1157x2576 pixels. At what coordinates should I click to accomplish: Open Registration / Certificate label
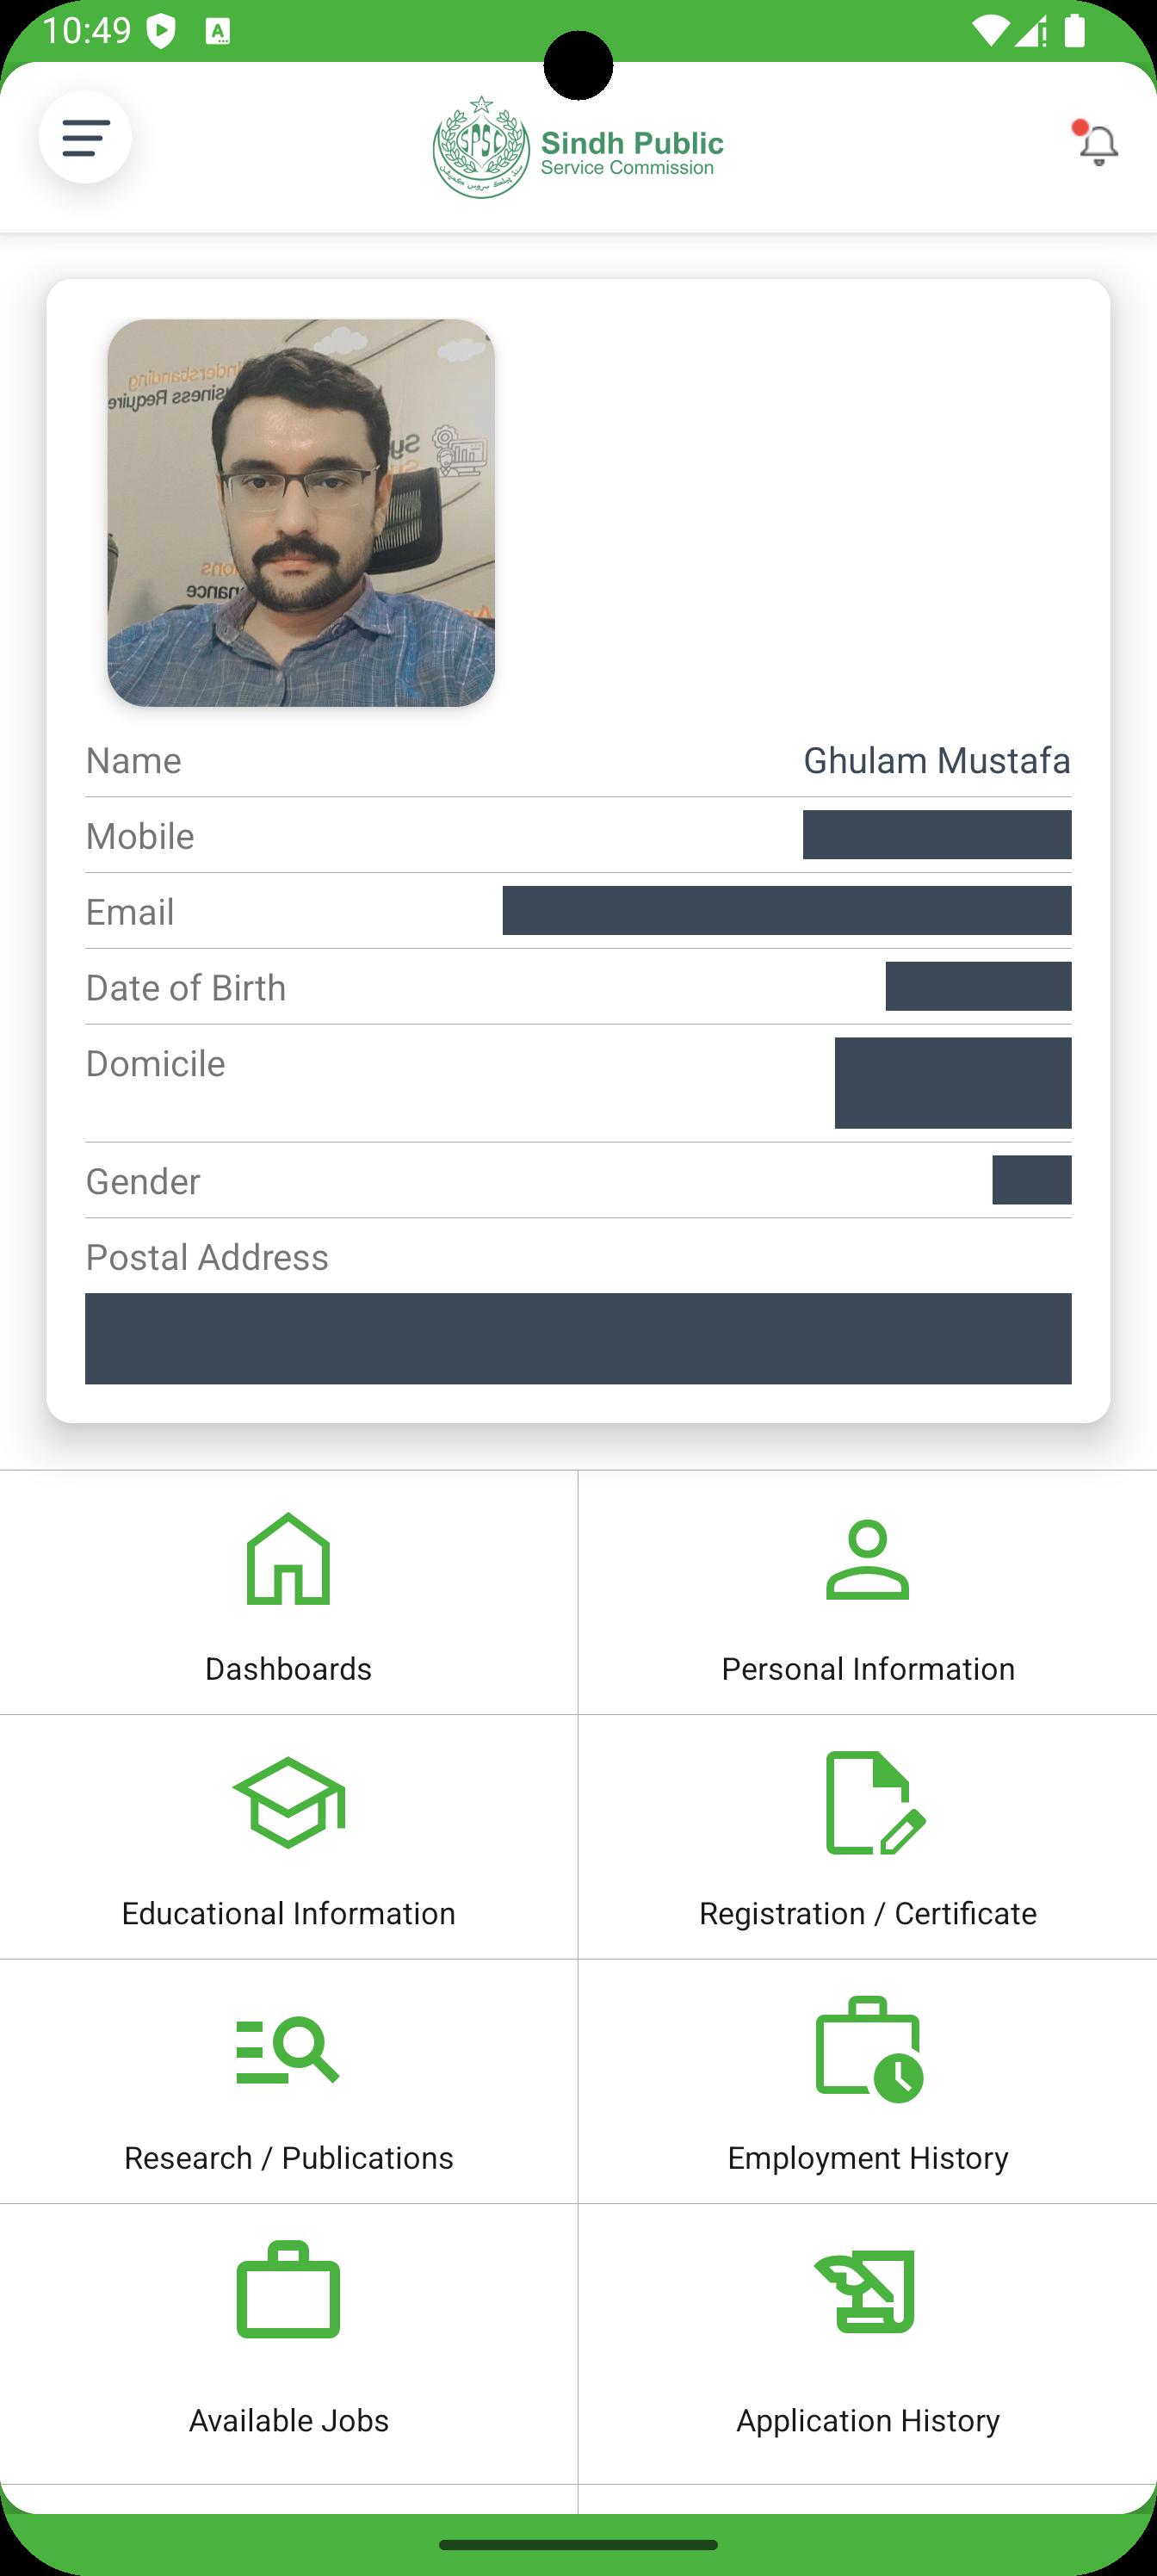[x=868, y=1913]
